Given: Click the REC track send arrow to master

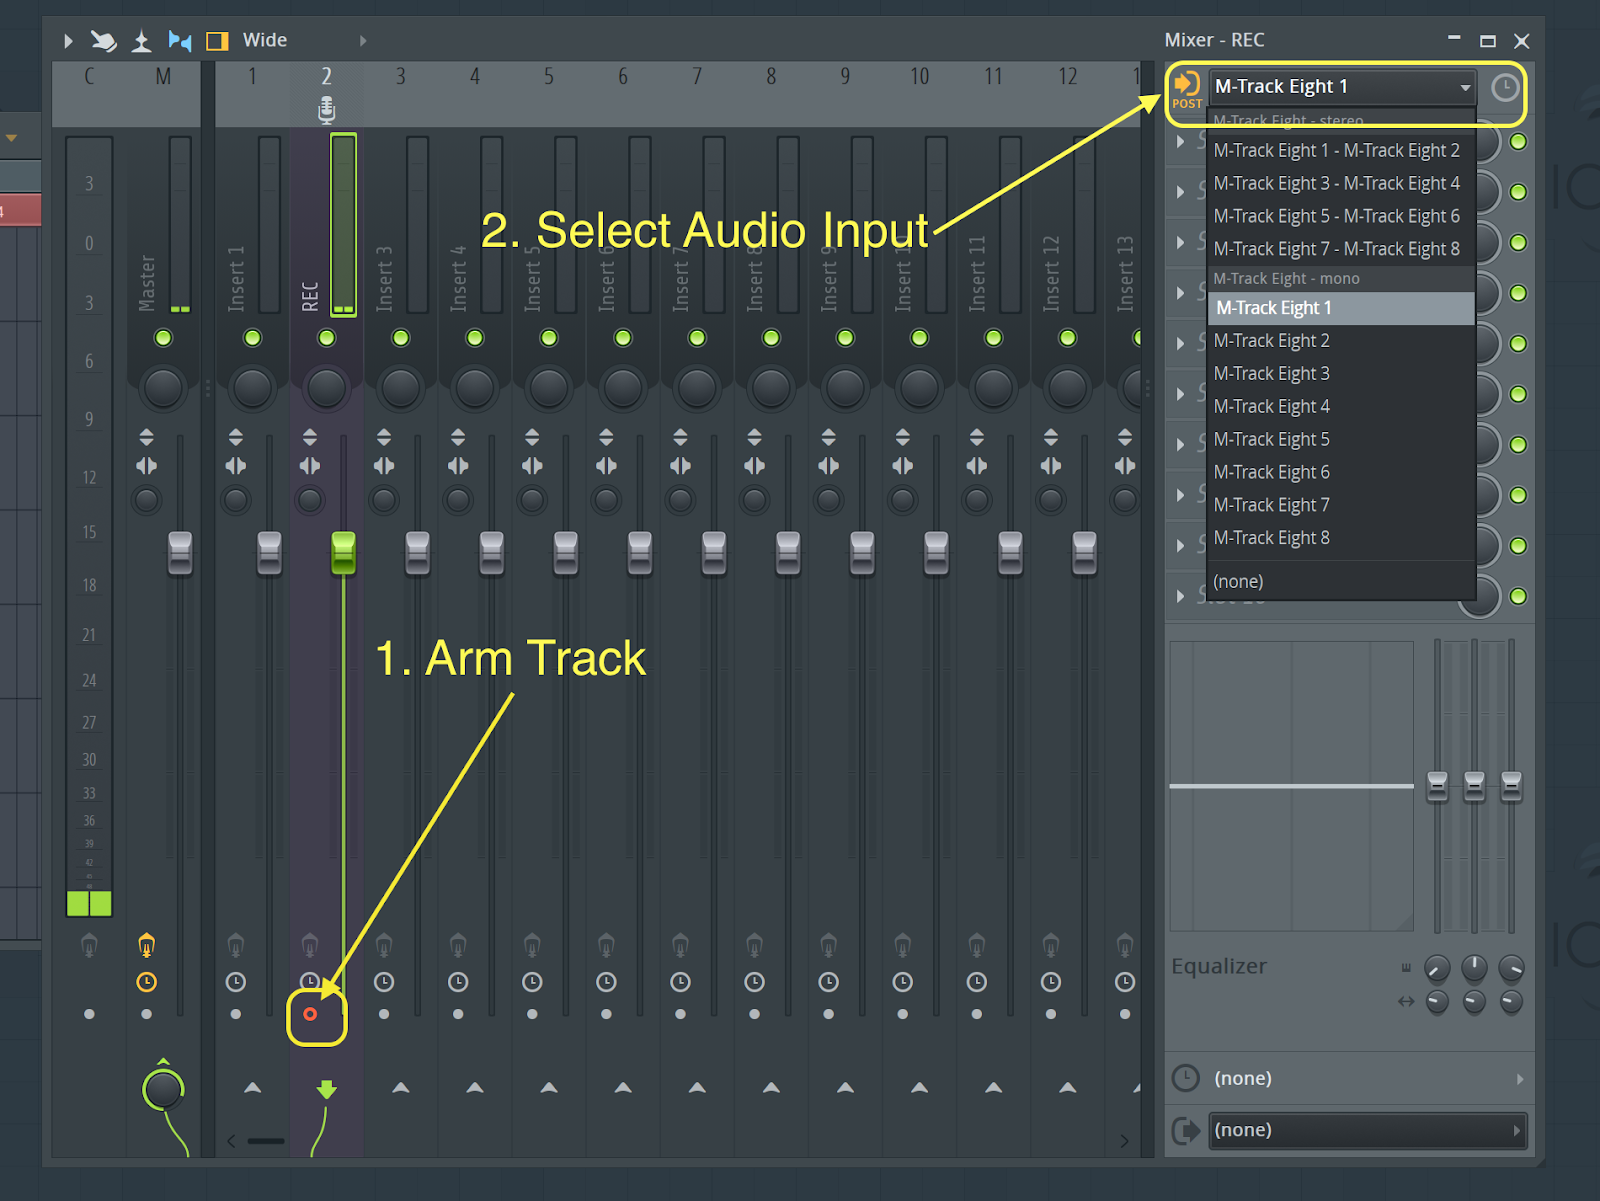Looking at the screenshot, I should (x=326, y=1089).
